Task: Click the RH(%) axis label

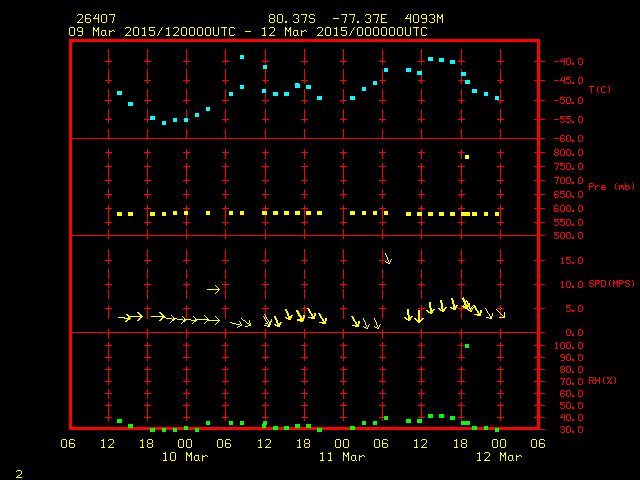Action: [x=602, y=380]
